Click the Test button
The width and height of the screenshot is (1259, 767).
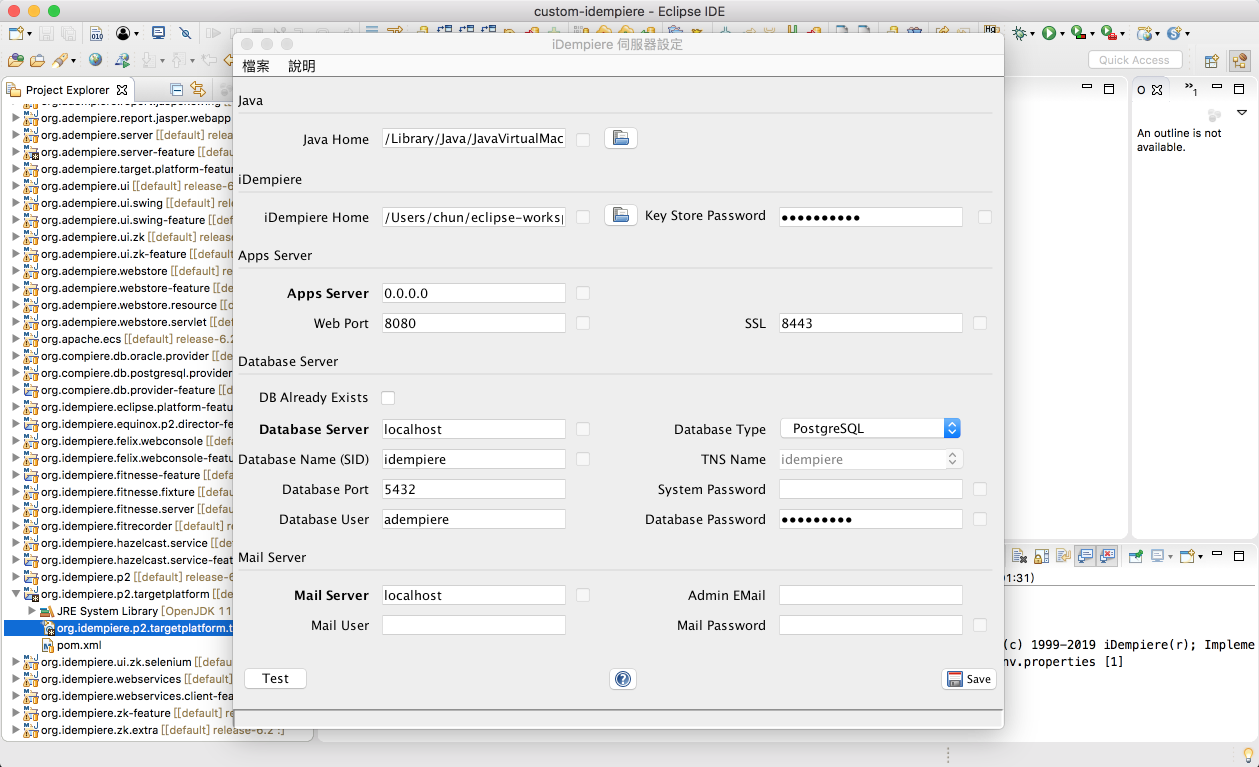coord(275,678)
